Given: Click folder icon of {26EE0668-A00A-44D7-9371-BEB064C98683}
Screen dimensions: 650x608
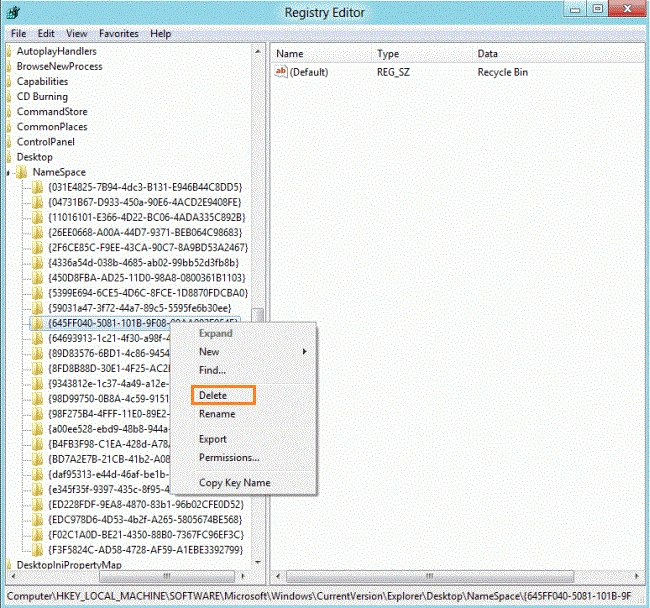Looking at the screenshot, I should pyautogui.click(x=37, y=233).
